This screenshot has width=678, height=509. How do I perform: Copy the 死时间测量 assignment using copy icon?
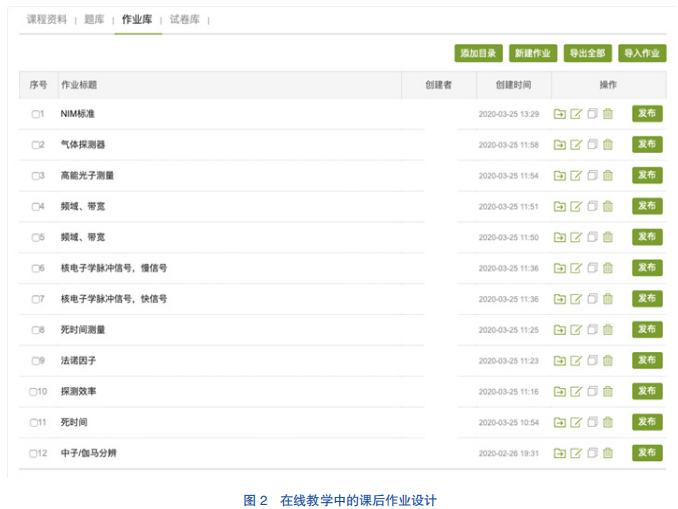coord(592,330)
